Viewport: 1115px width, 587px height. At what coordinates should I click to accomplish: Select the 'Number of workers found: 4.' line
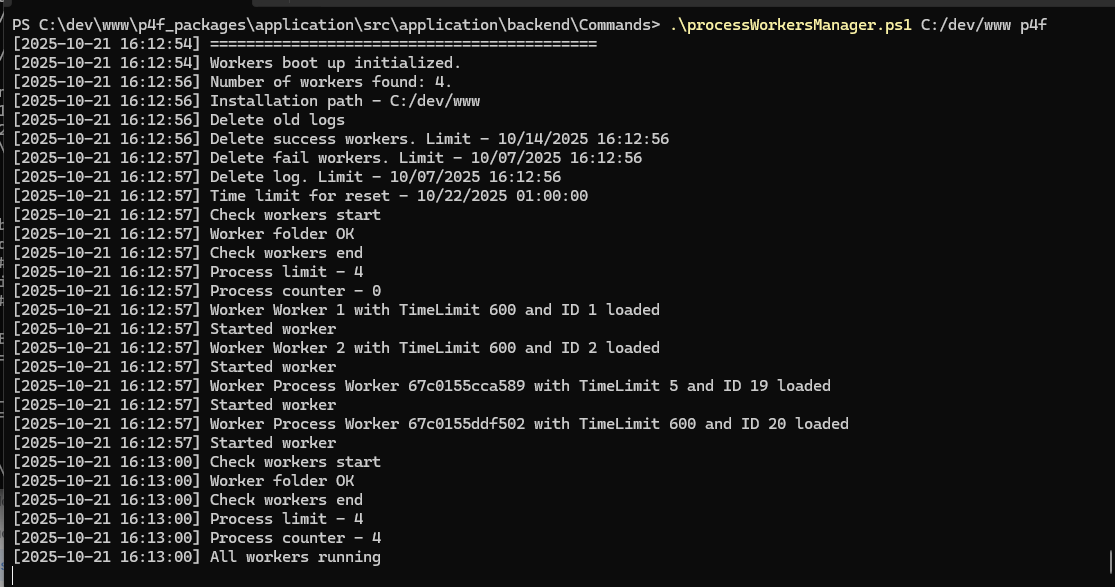click(x=331, y=82)
